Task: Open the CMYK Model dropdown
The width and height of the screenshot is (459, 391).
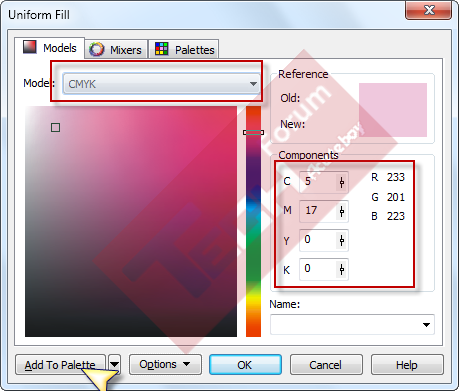Action: [x=162, y=84]
